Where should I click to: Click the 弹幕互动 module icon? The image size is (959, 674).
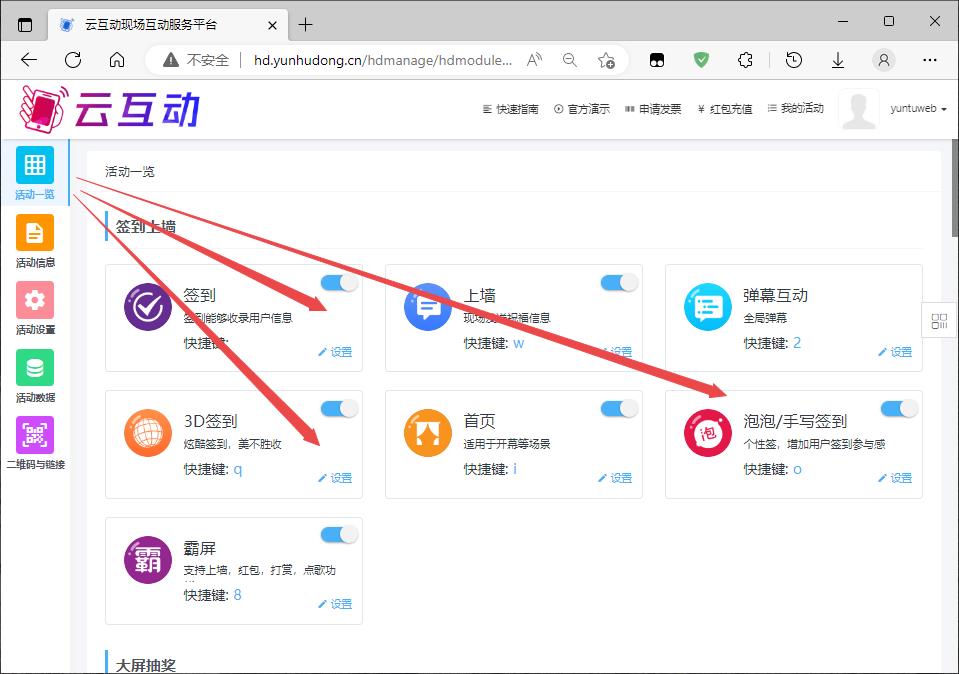click(x=708, y=307)
